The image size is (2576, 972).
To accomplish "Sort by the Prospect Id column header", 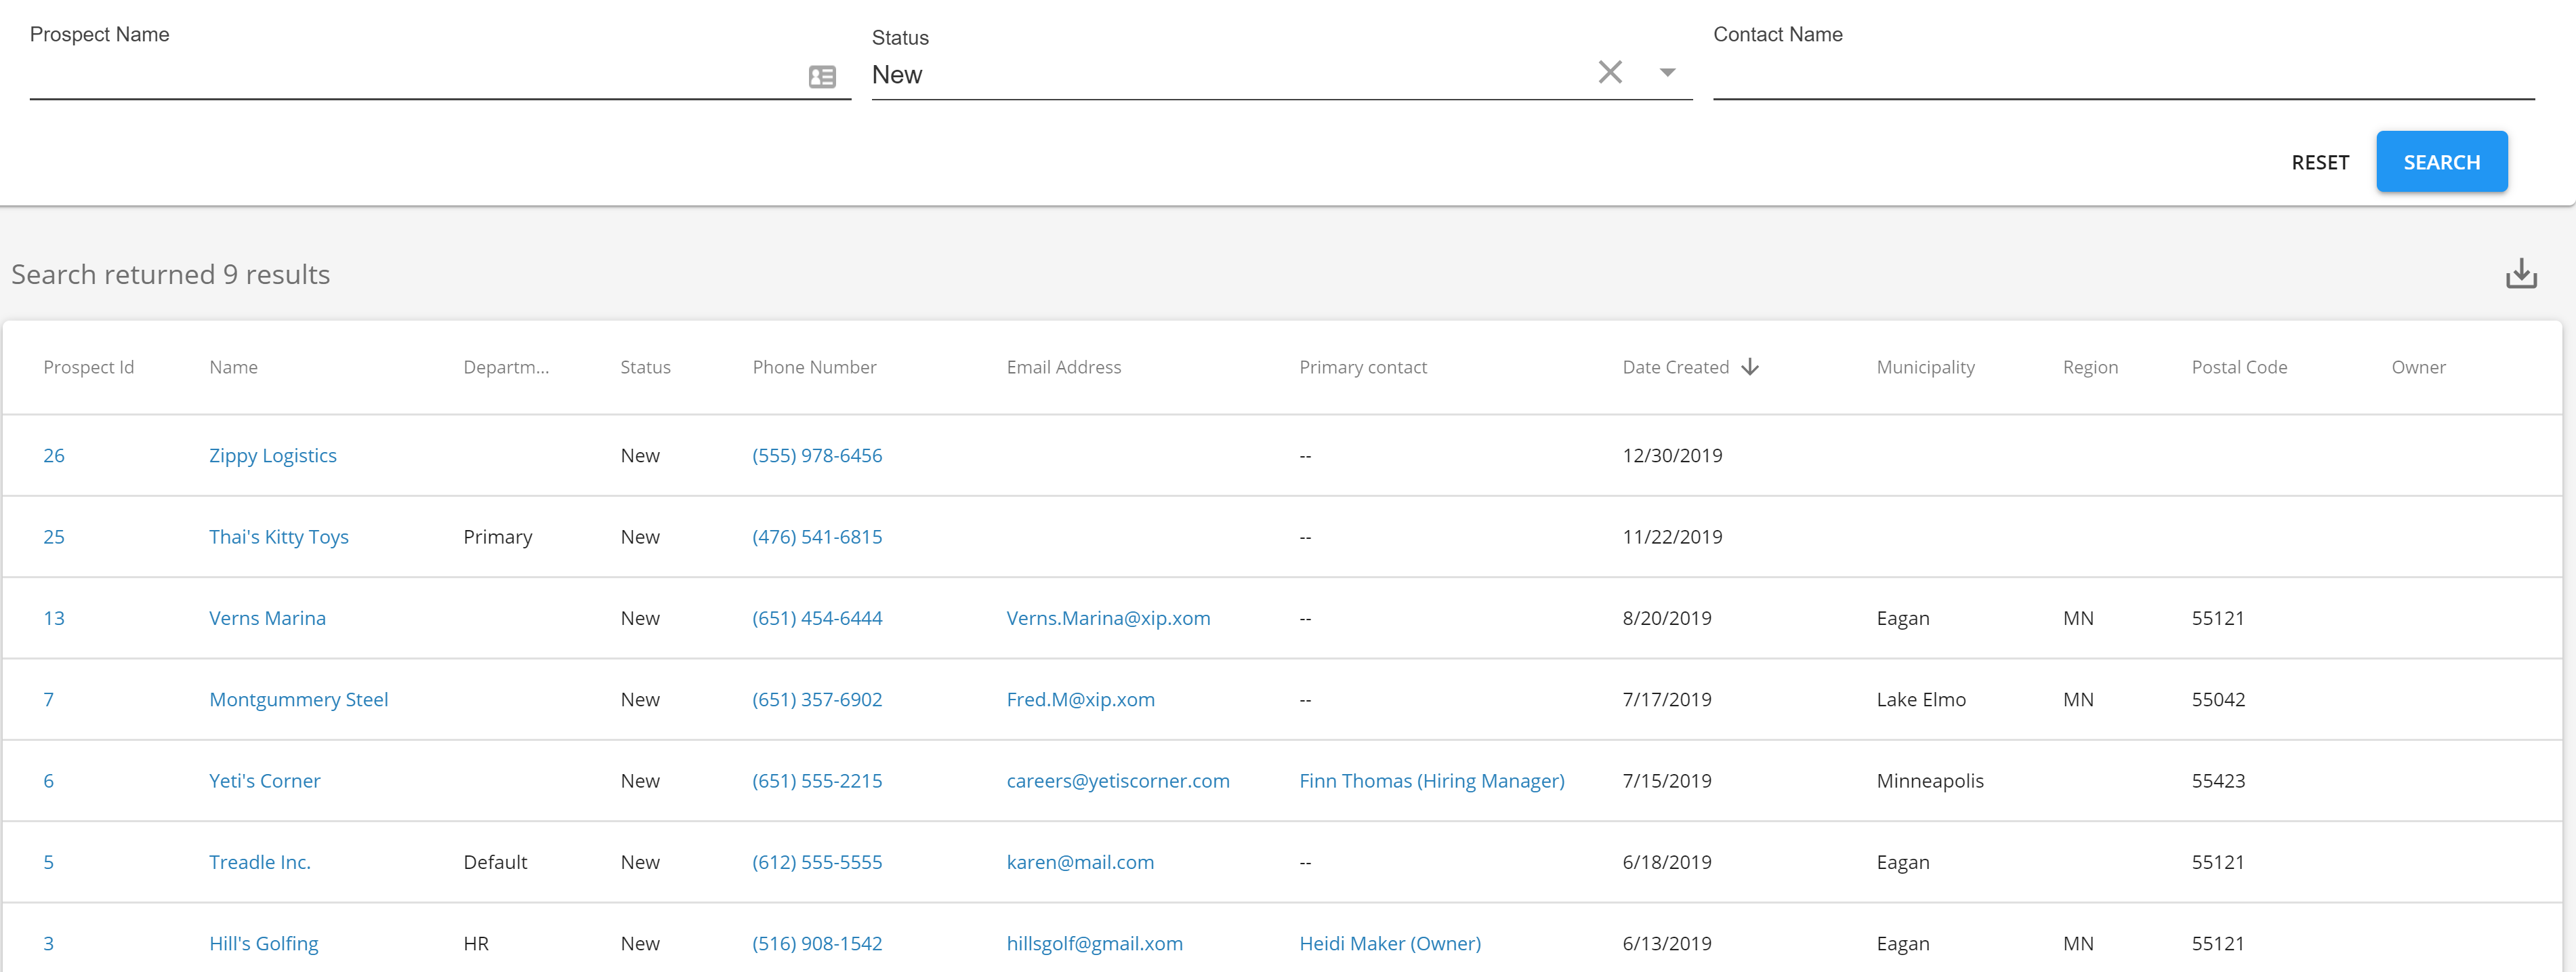I will [88, 367].
